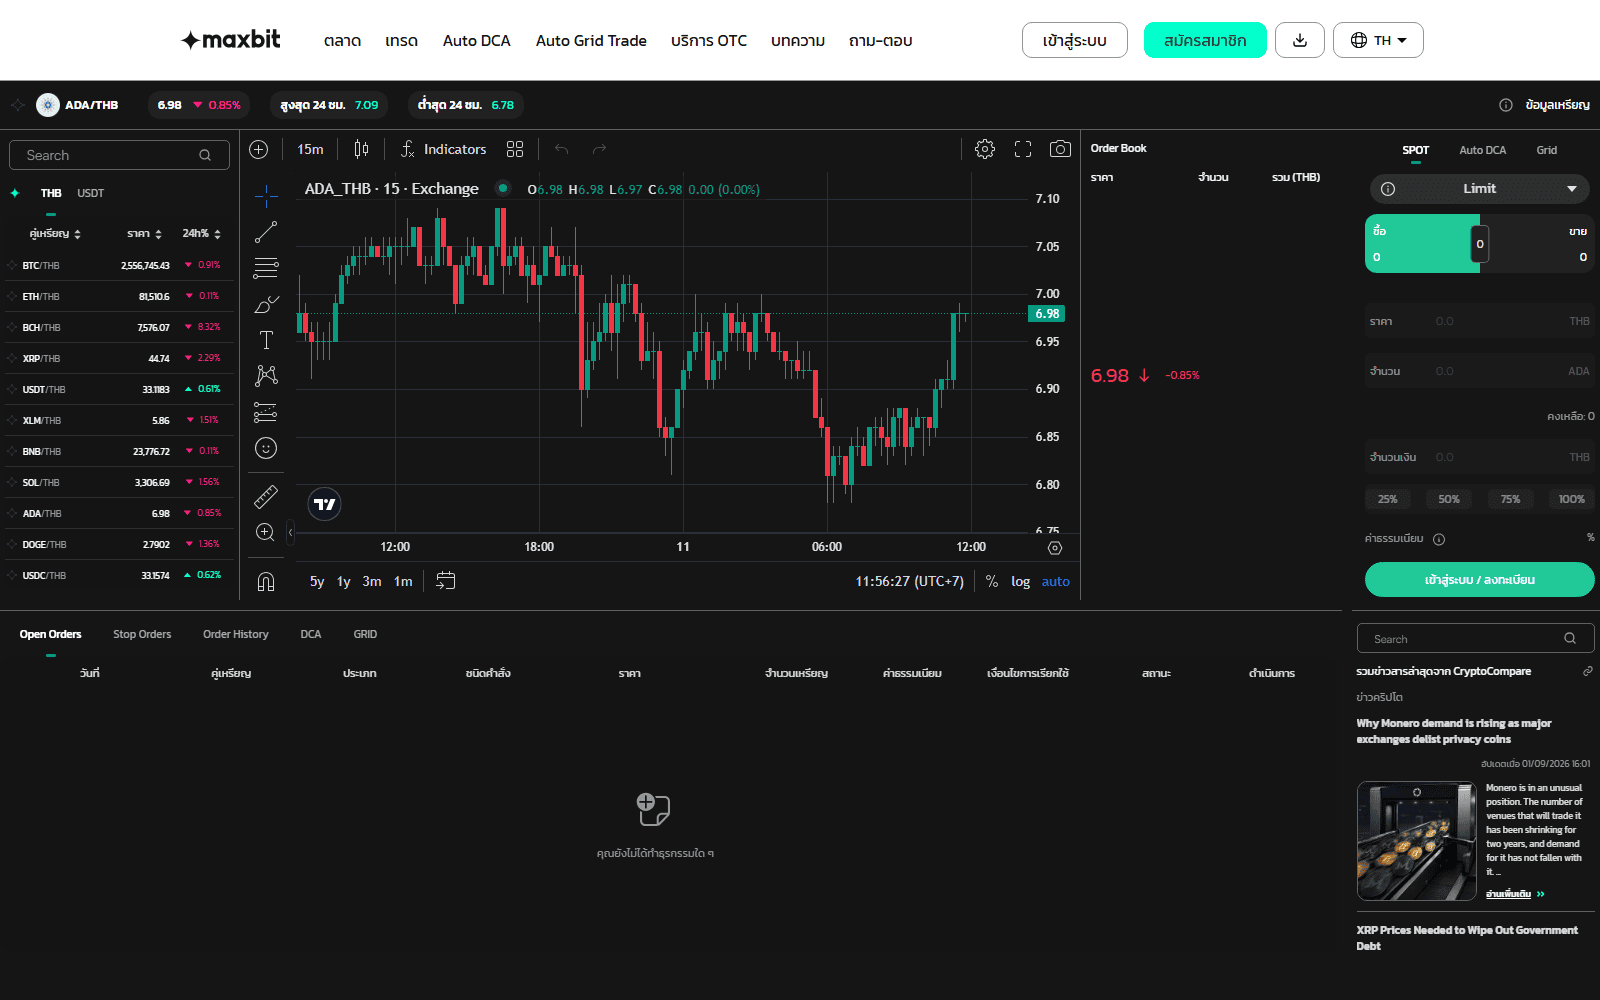Select the brush drawing tool

(x=266, y=304)
